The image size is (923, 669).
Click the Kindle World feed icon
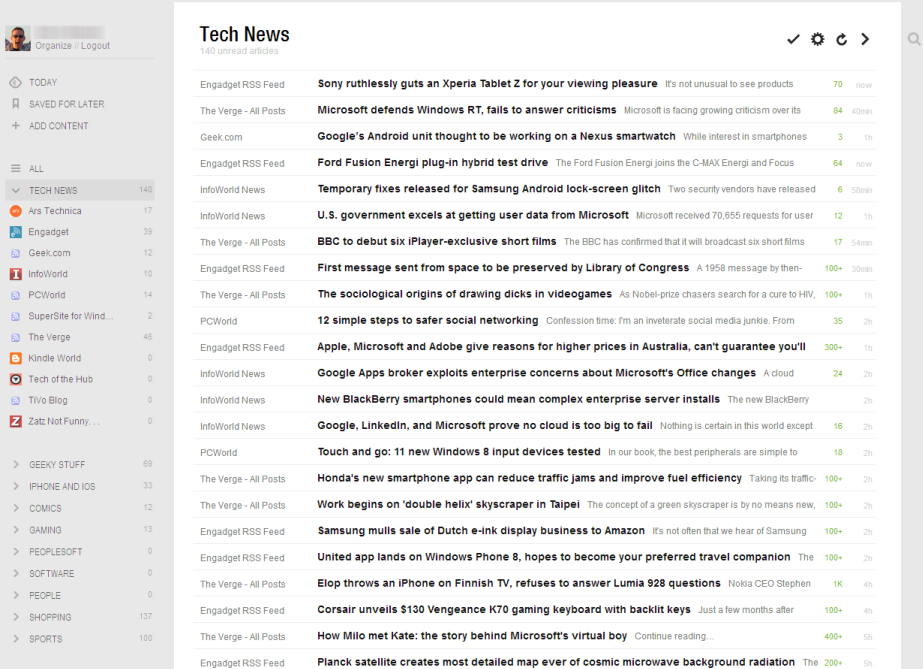[x=16, y=358]
